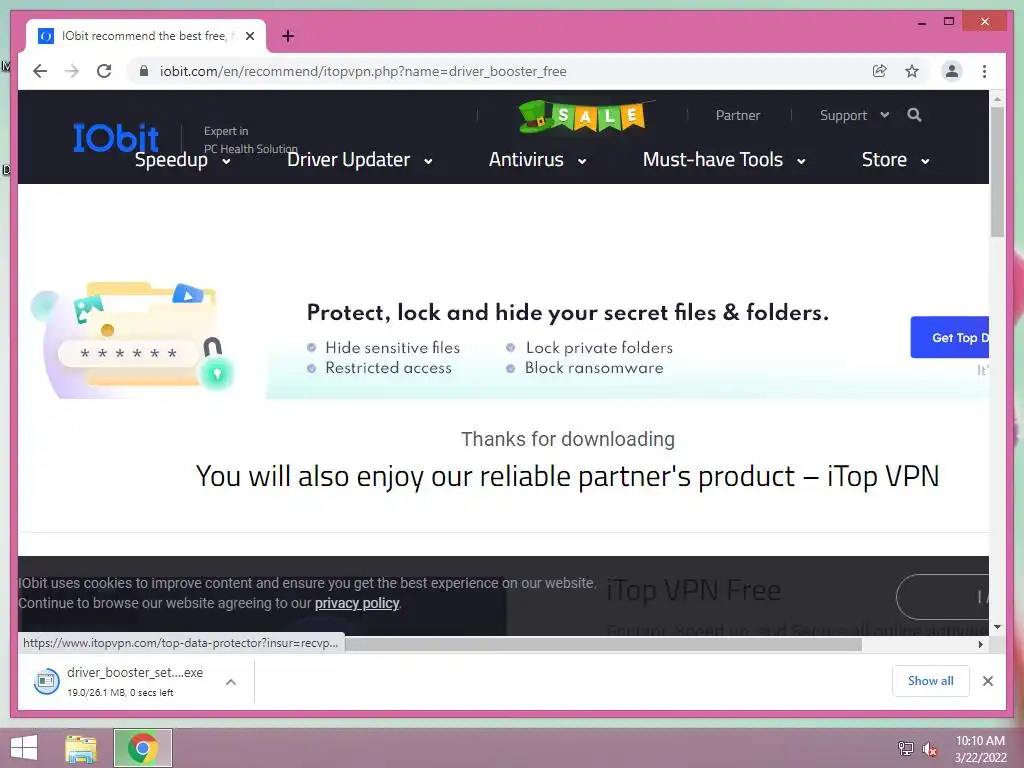Click the 'Restricted access' bullet text
The width and height of the screenshot is (1024, 768).
[389, 368]
